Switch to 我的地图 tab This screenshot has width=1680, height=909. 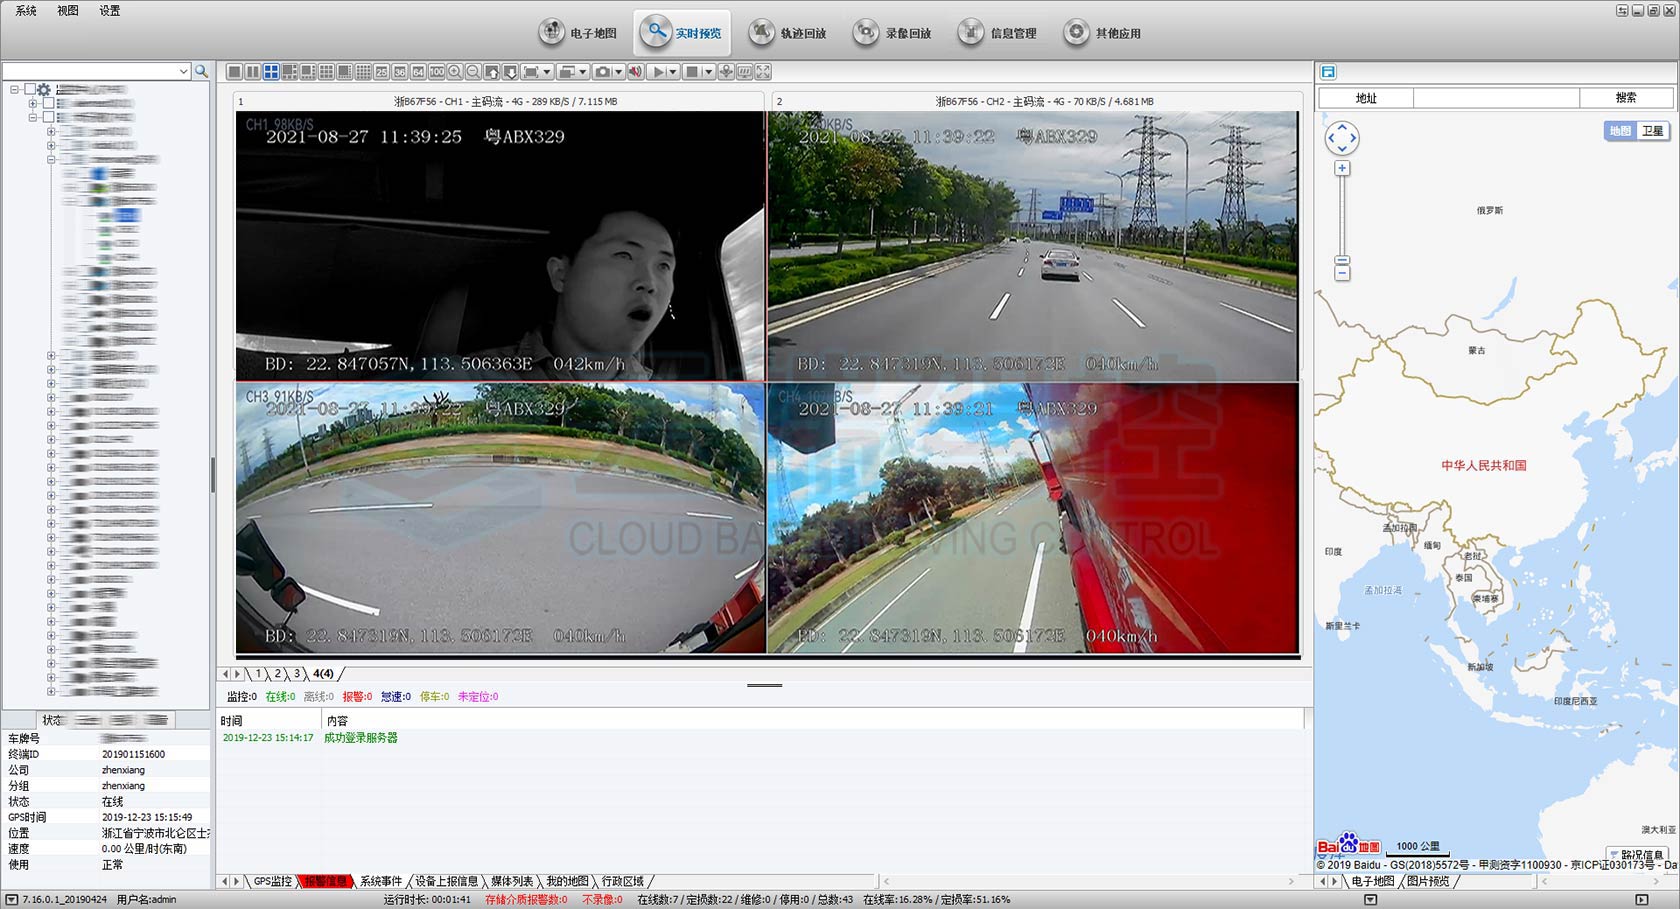tap(567, 881)
